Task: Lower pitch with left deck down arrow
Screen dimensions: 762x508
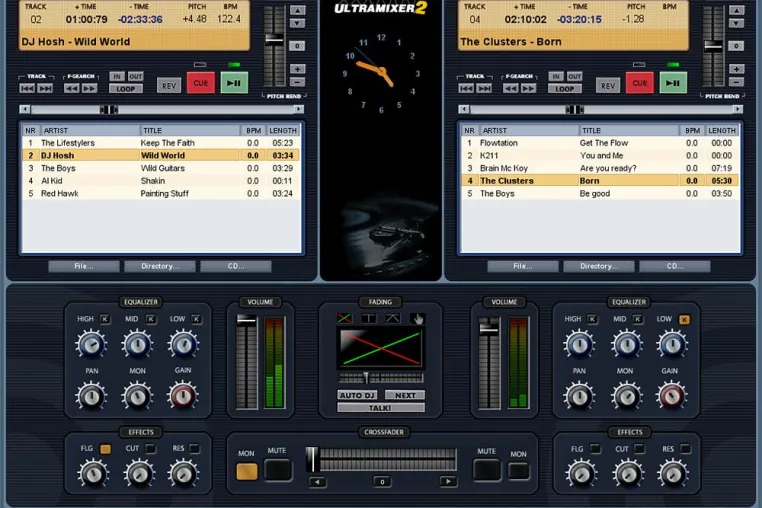Action: pyautogui.click(x=297, y=23)
